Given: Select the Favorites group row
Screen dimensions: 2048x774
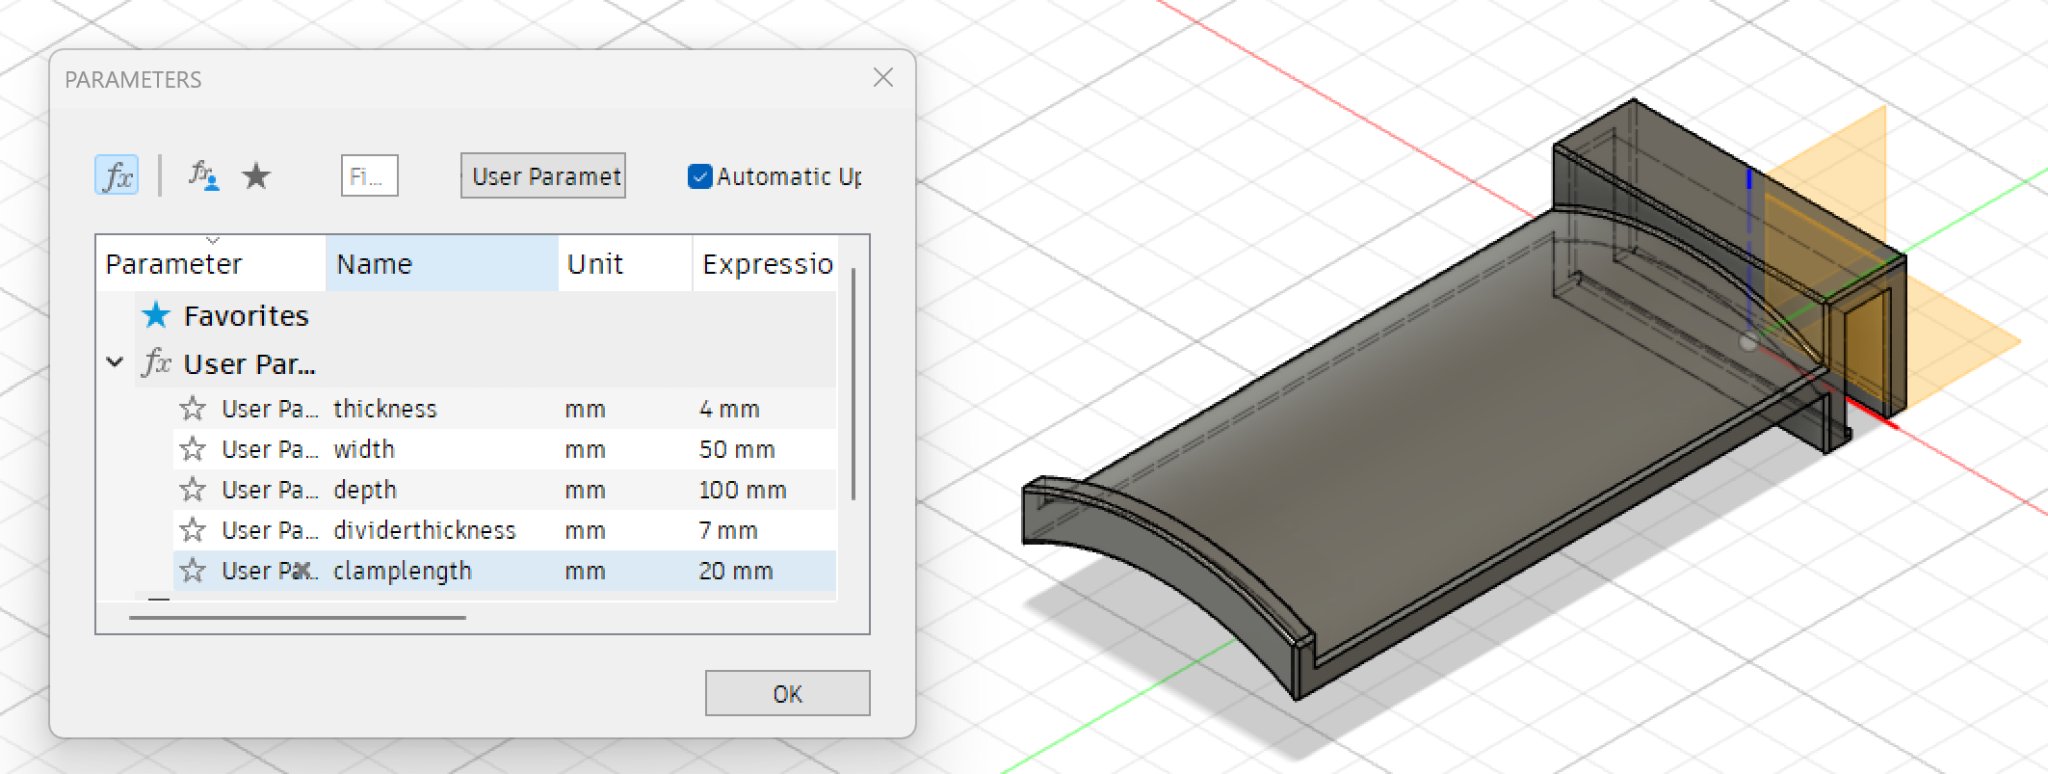Looking at the screenshot, I should click(246, 316).
